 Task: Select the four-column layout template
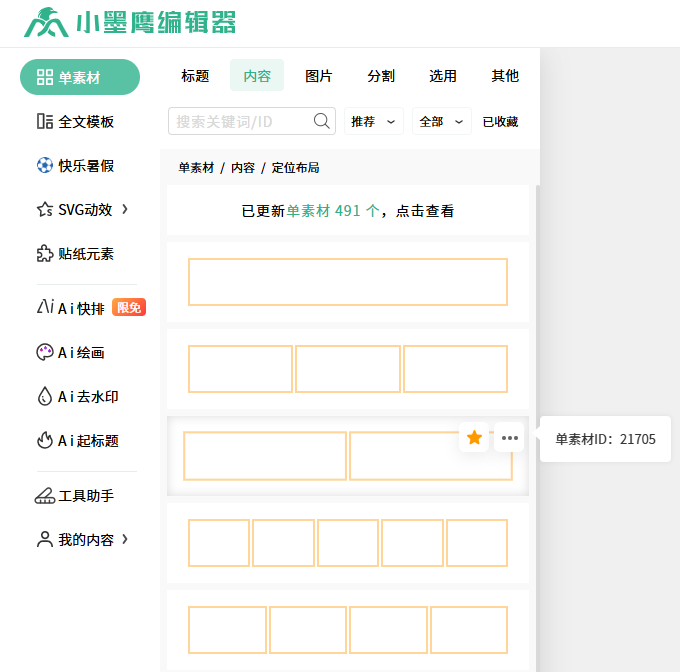click(348, 630)
